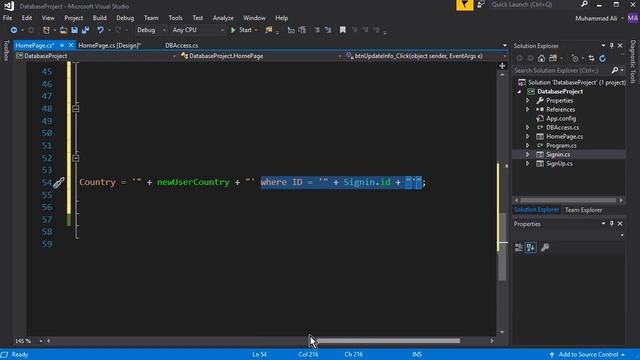This screenshot has width=640, height=360.
Task: Click the bookmark toolbar icon
Action: pyautogui.click(x=342, y=30)
